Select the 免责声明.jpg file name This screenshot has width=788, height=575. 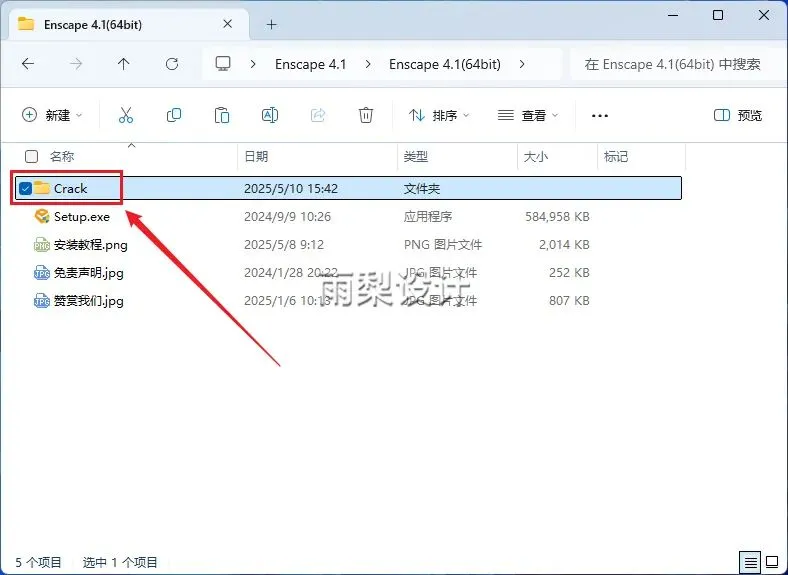tap(88, 273)
